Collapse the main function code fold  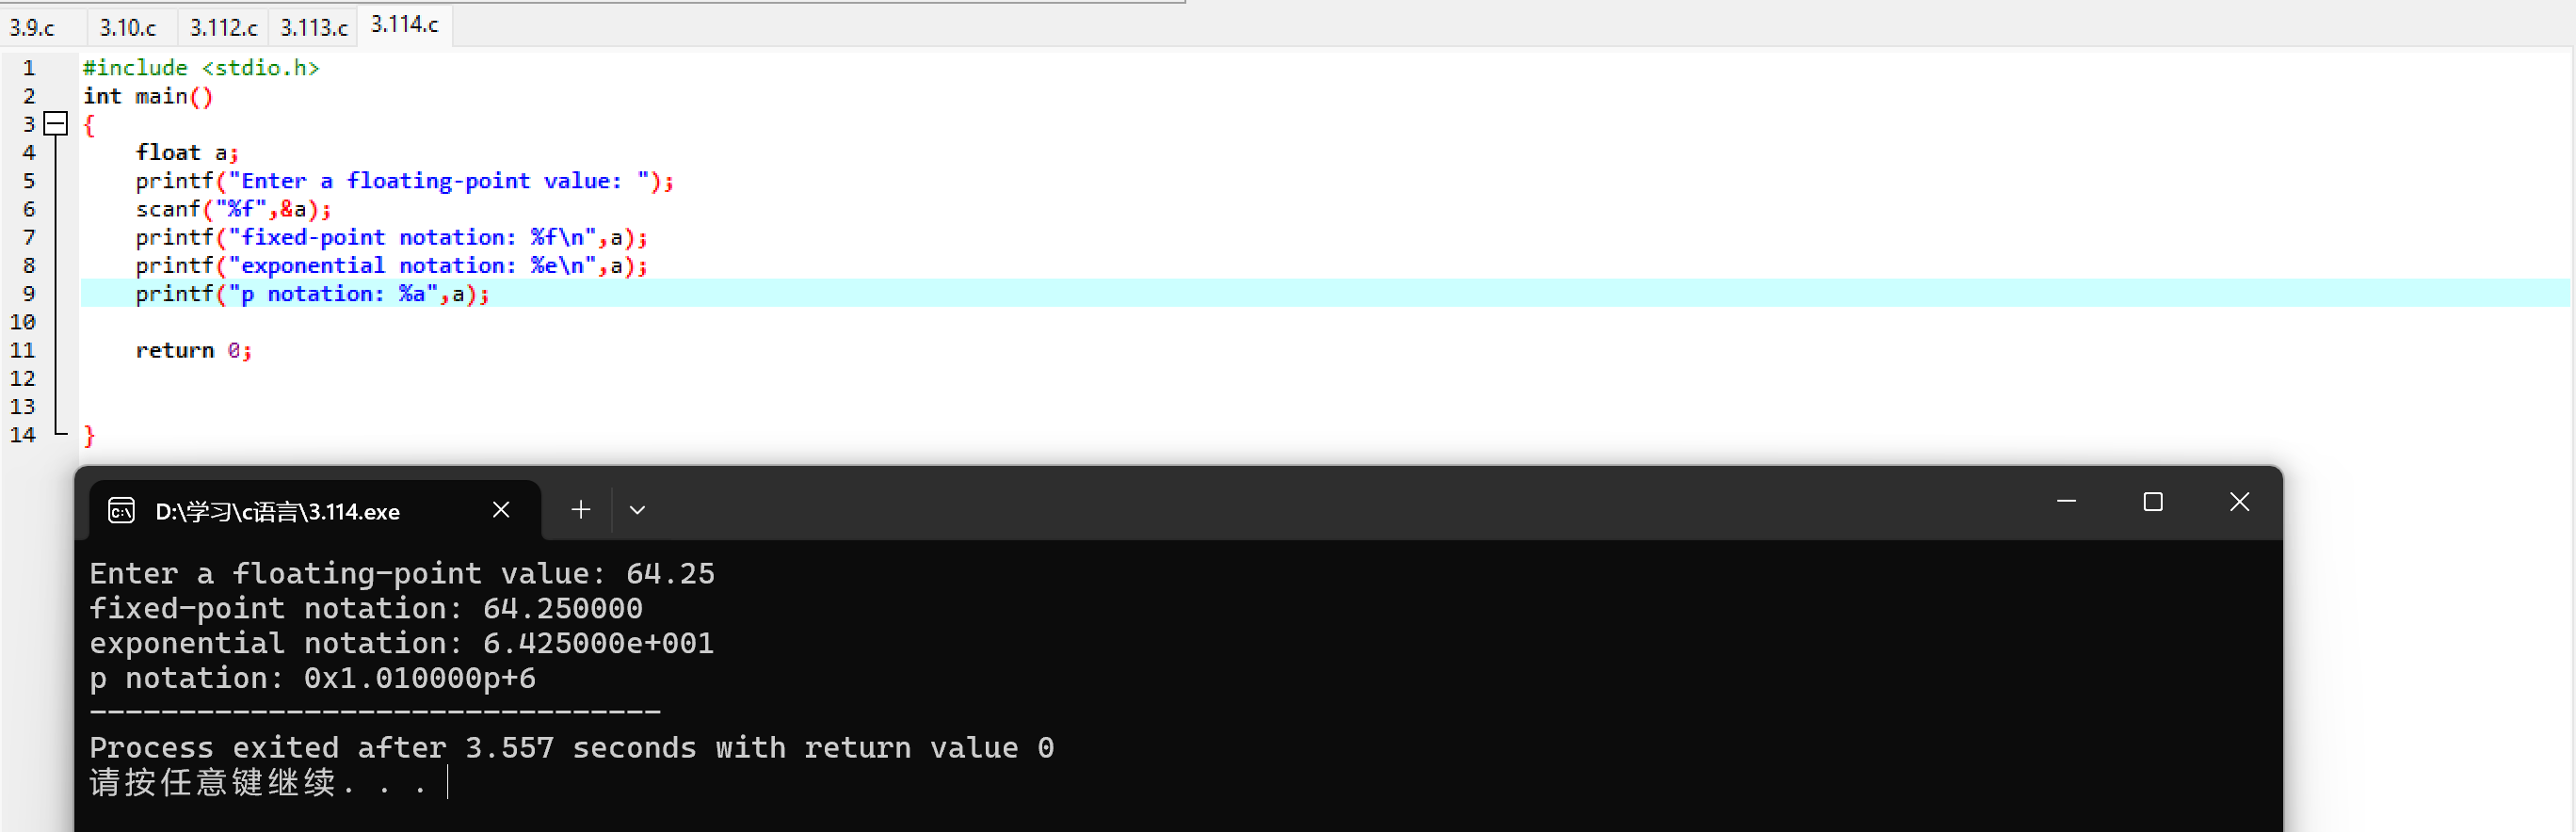pyautogui.click(x=57, y=124)
